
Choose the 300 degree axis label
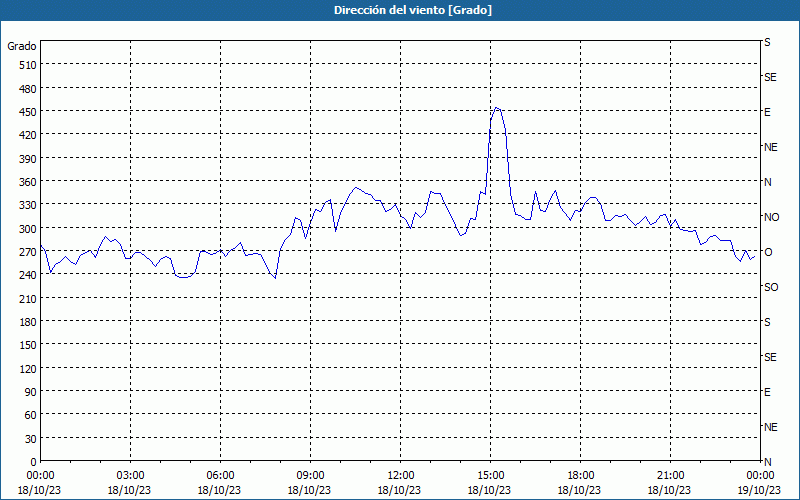pos(29,229)
